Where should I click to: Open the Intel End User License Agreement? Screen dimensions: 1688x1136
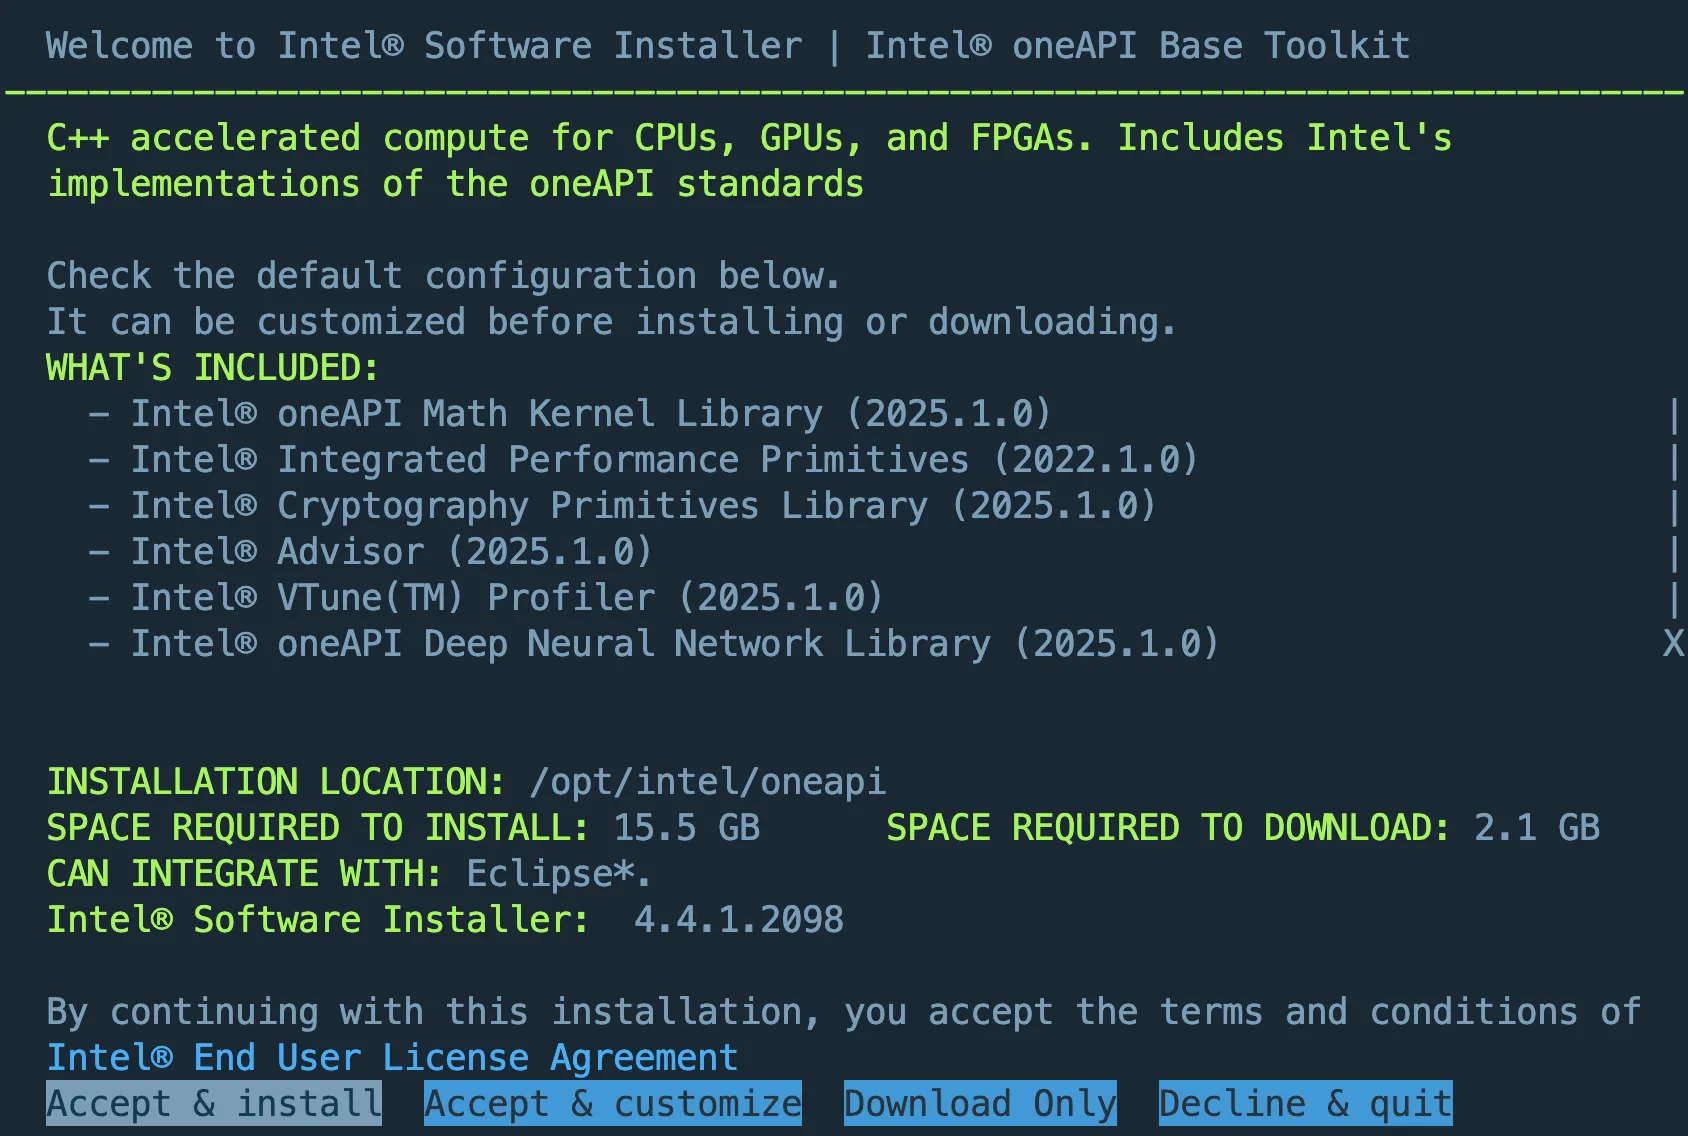pos(392,1057)
